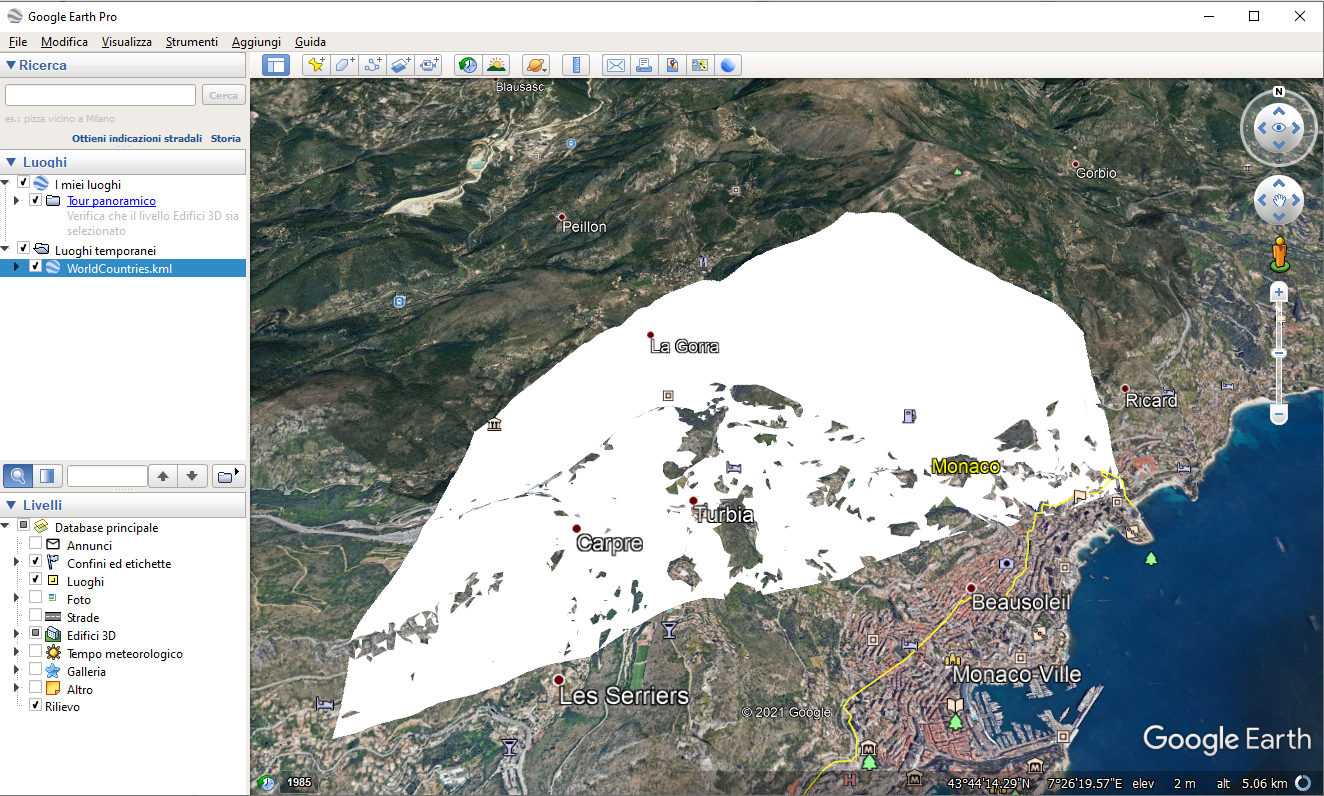Open the Storia search history link
The height and width of the screenshot is (796, 1324).
pyautogui.click(x=226, y=138)
